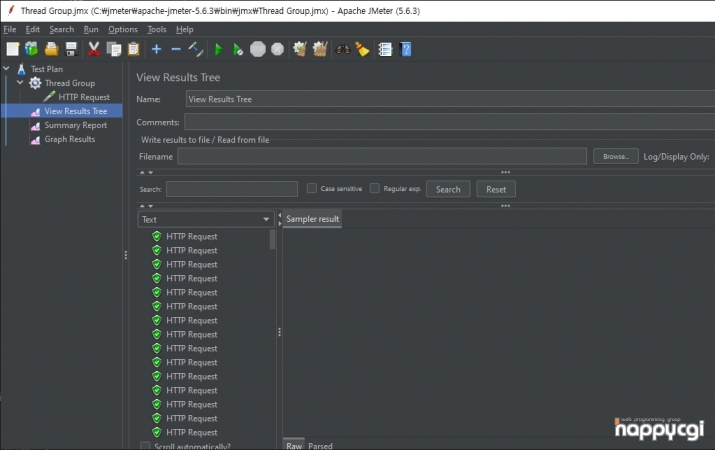715x450 pixels.
Task: Collapse the Thread Group tree node
Action: pos(20,83)
